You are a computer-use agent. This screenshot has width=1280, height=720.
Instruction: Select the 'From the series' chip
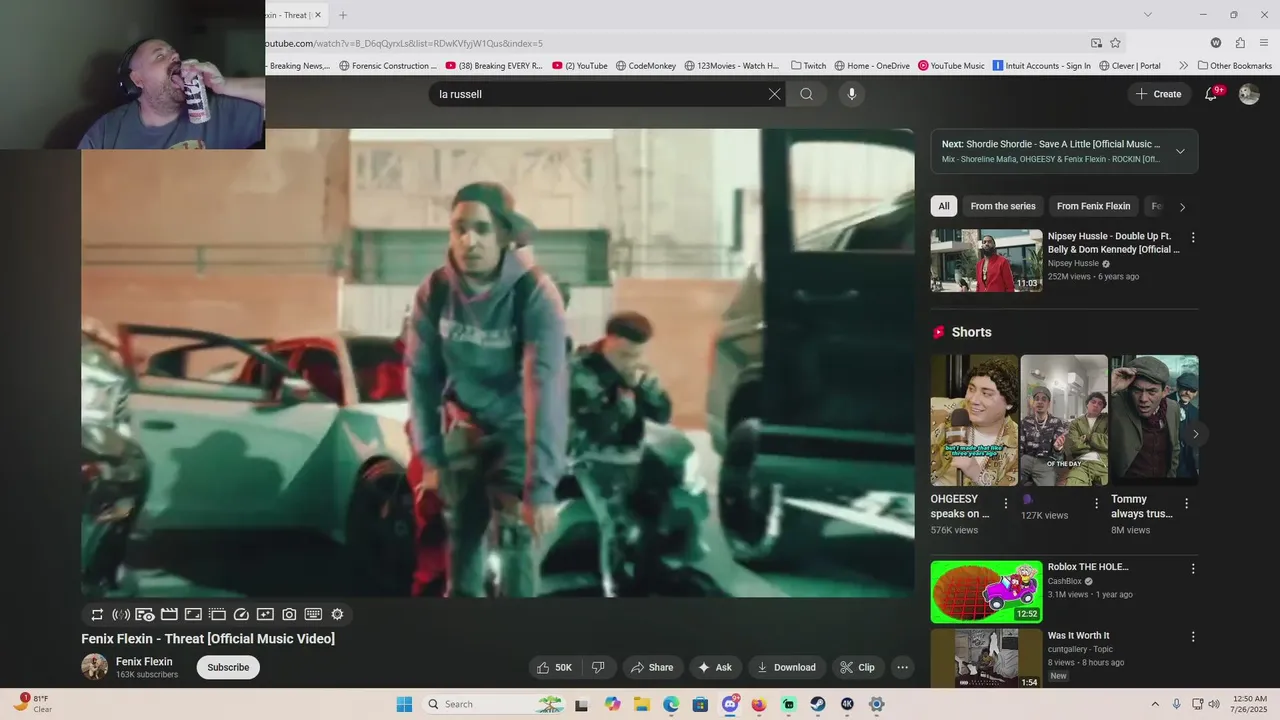pos(1003,206)
